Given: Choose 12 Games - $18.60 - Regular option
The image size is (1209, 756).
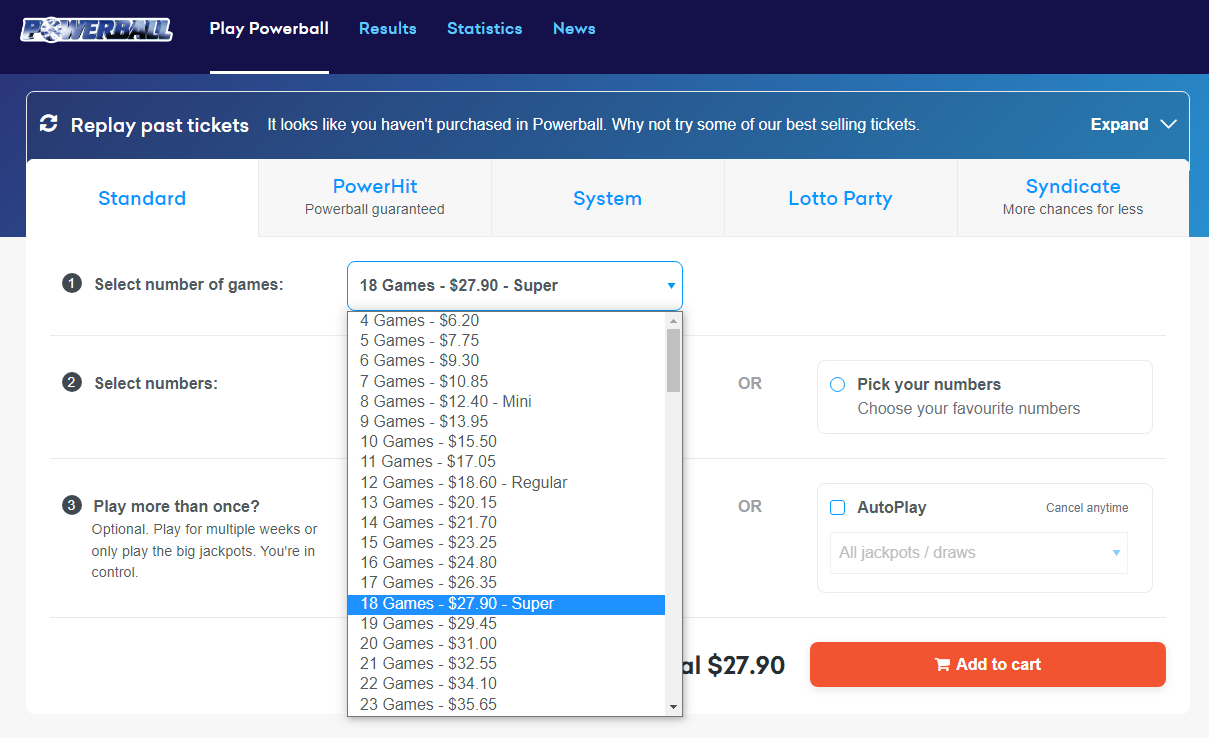Looking at the screenshot, I should click(506, 482).
